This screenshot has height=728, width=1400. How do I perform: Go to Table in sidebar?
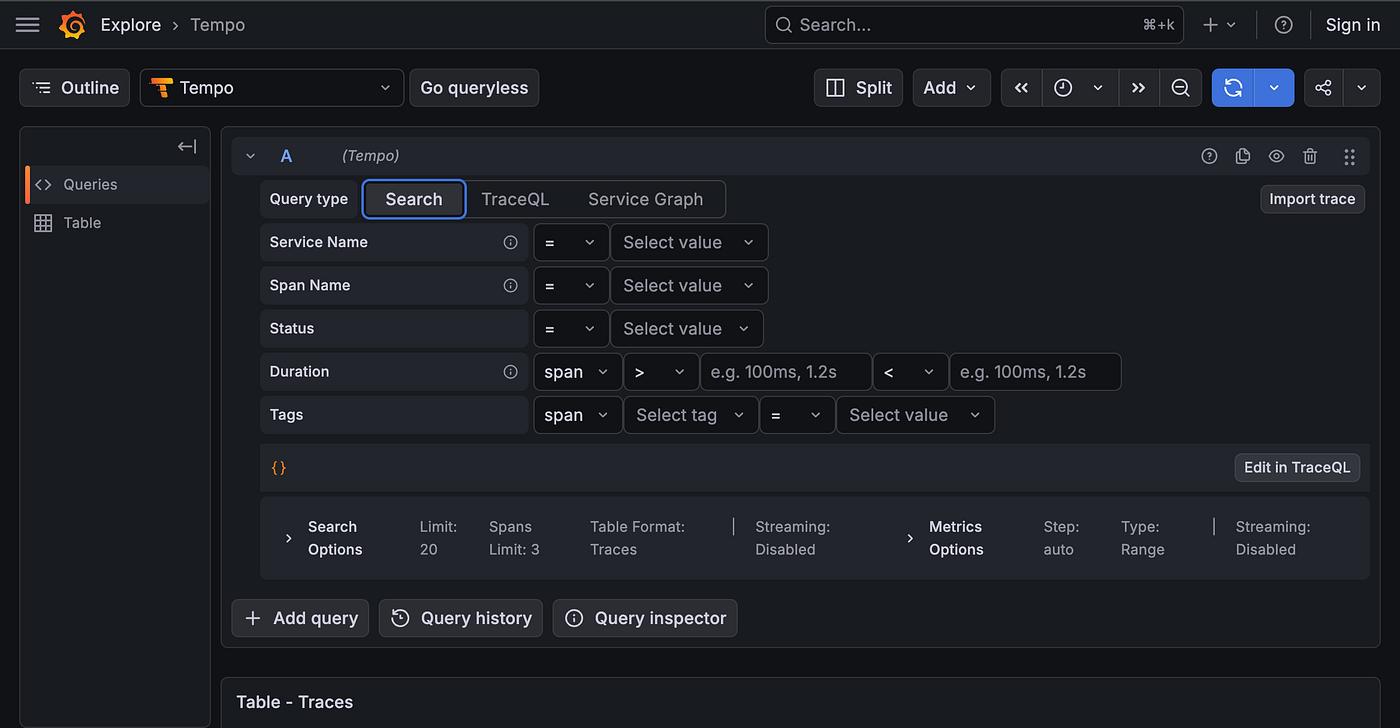[x=118, y=223]
